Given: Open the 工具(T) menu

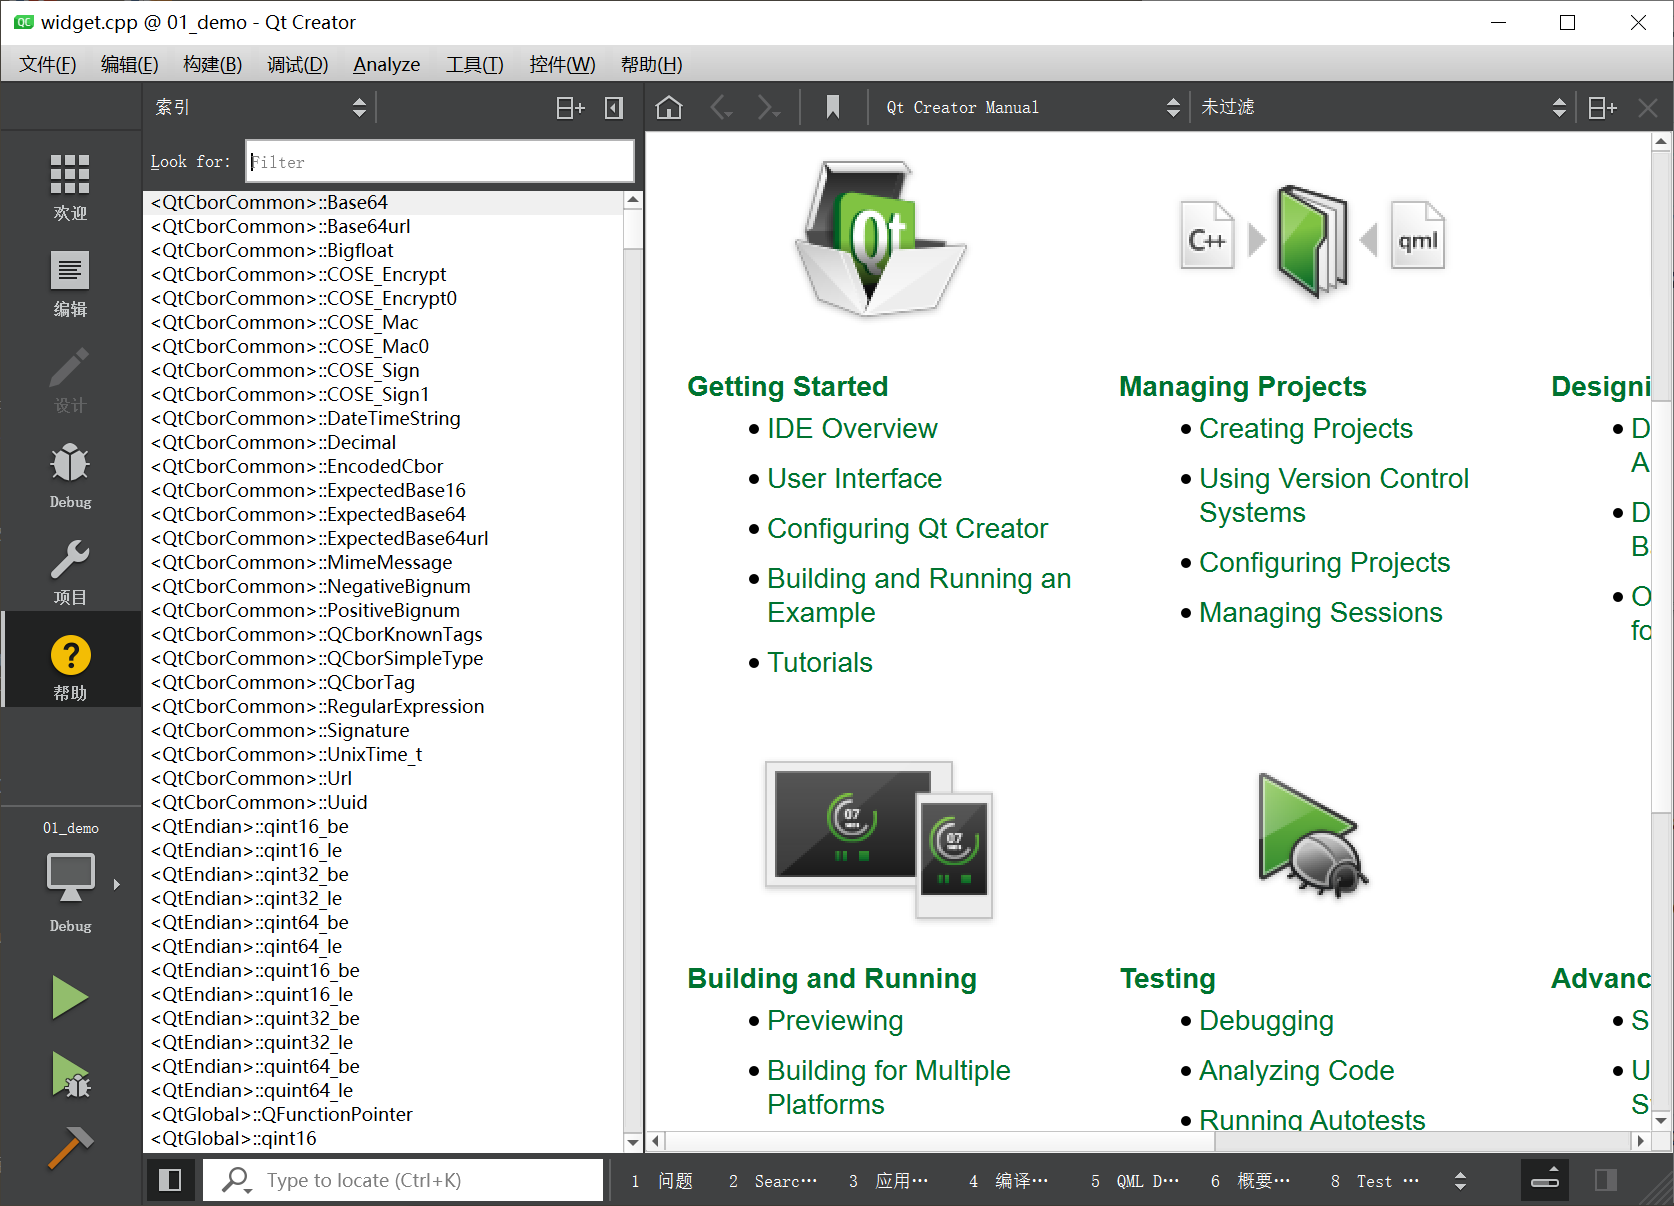Looking at the screenshot, I should (474, 64).
